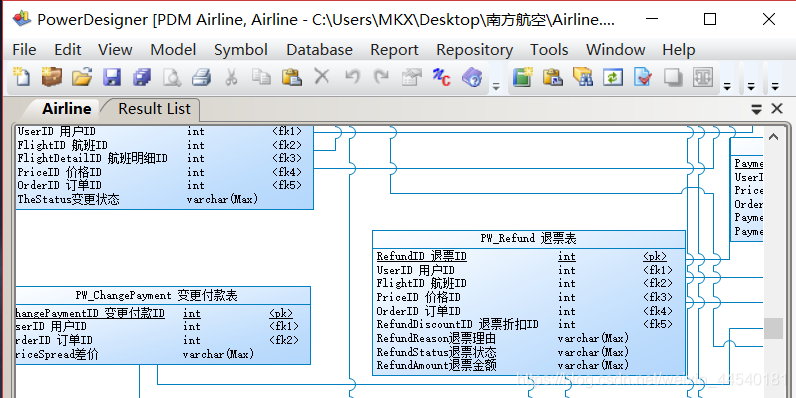Open the Edit menu
The height and width of the screenshot is (398, 796).
[68, 50]
